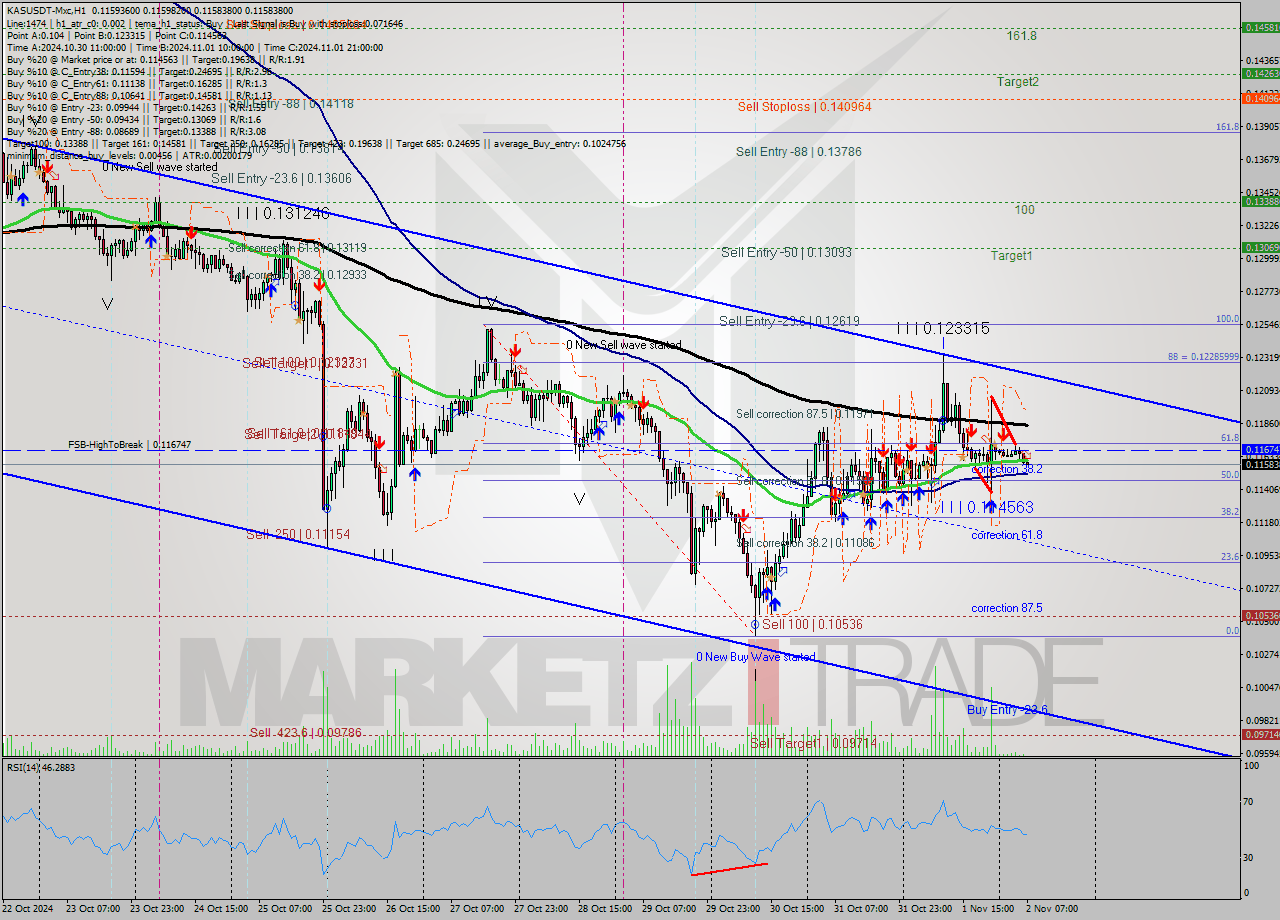The image size is (1280, 920).
Task: Select the I I I 0.123315 peak label
Action: (x=943, y=328)
